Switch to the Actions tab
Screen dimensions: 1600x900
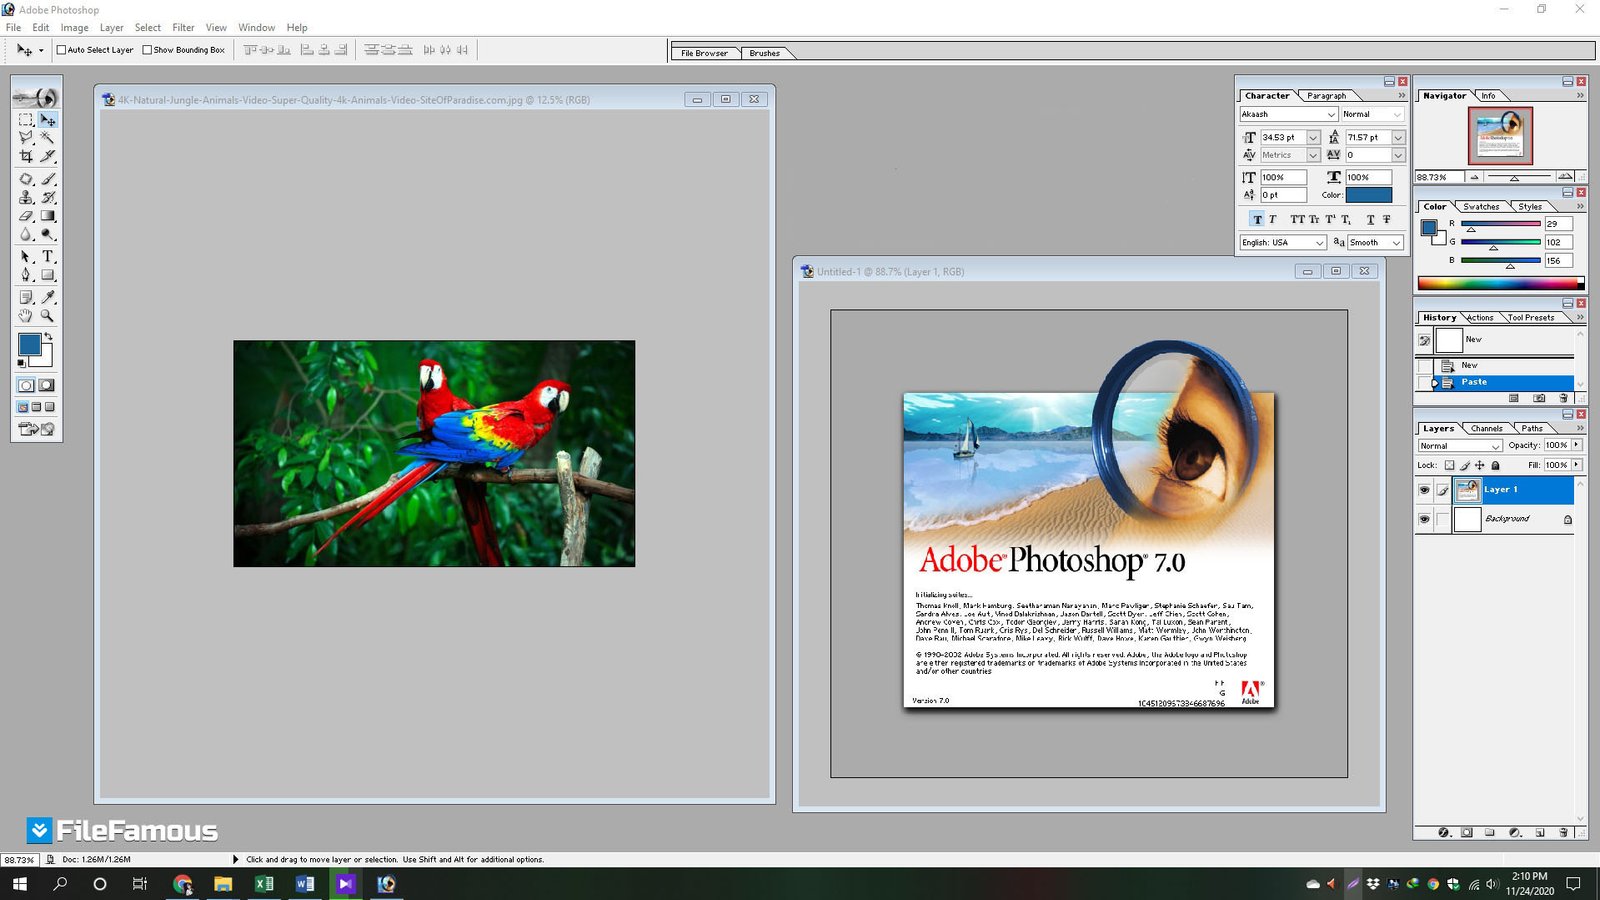[x=1480, y=318]
